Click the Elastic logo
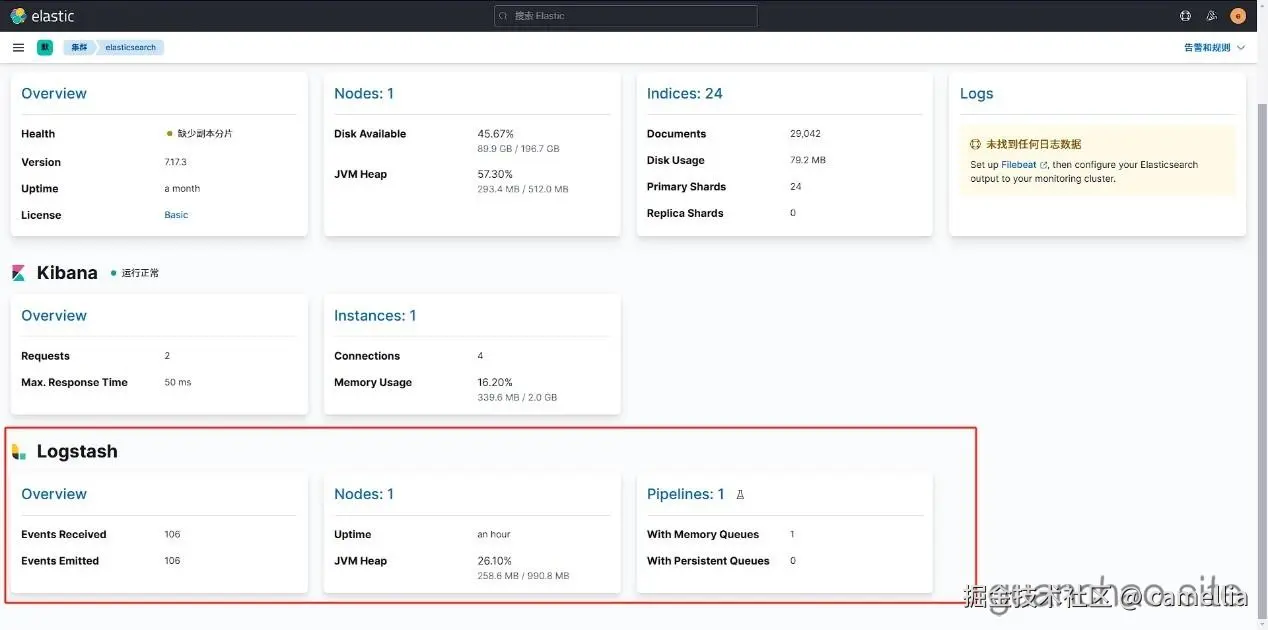 [42, 16]
